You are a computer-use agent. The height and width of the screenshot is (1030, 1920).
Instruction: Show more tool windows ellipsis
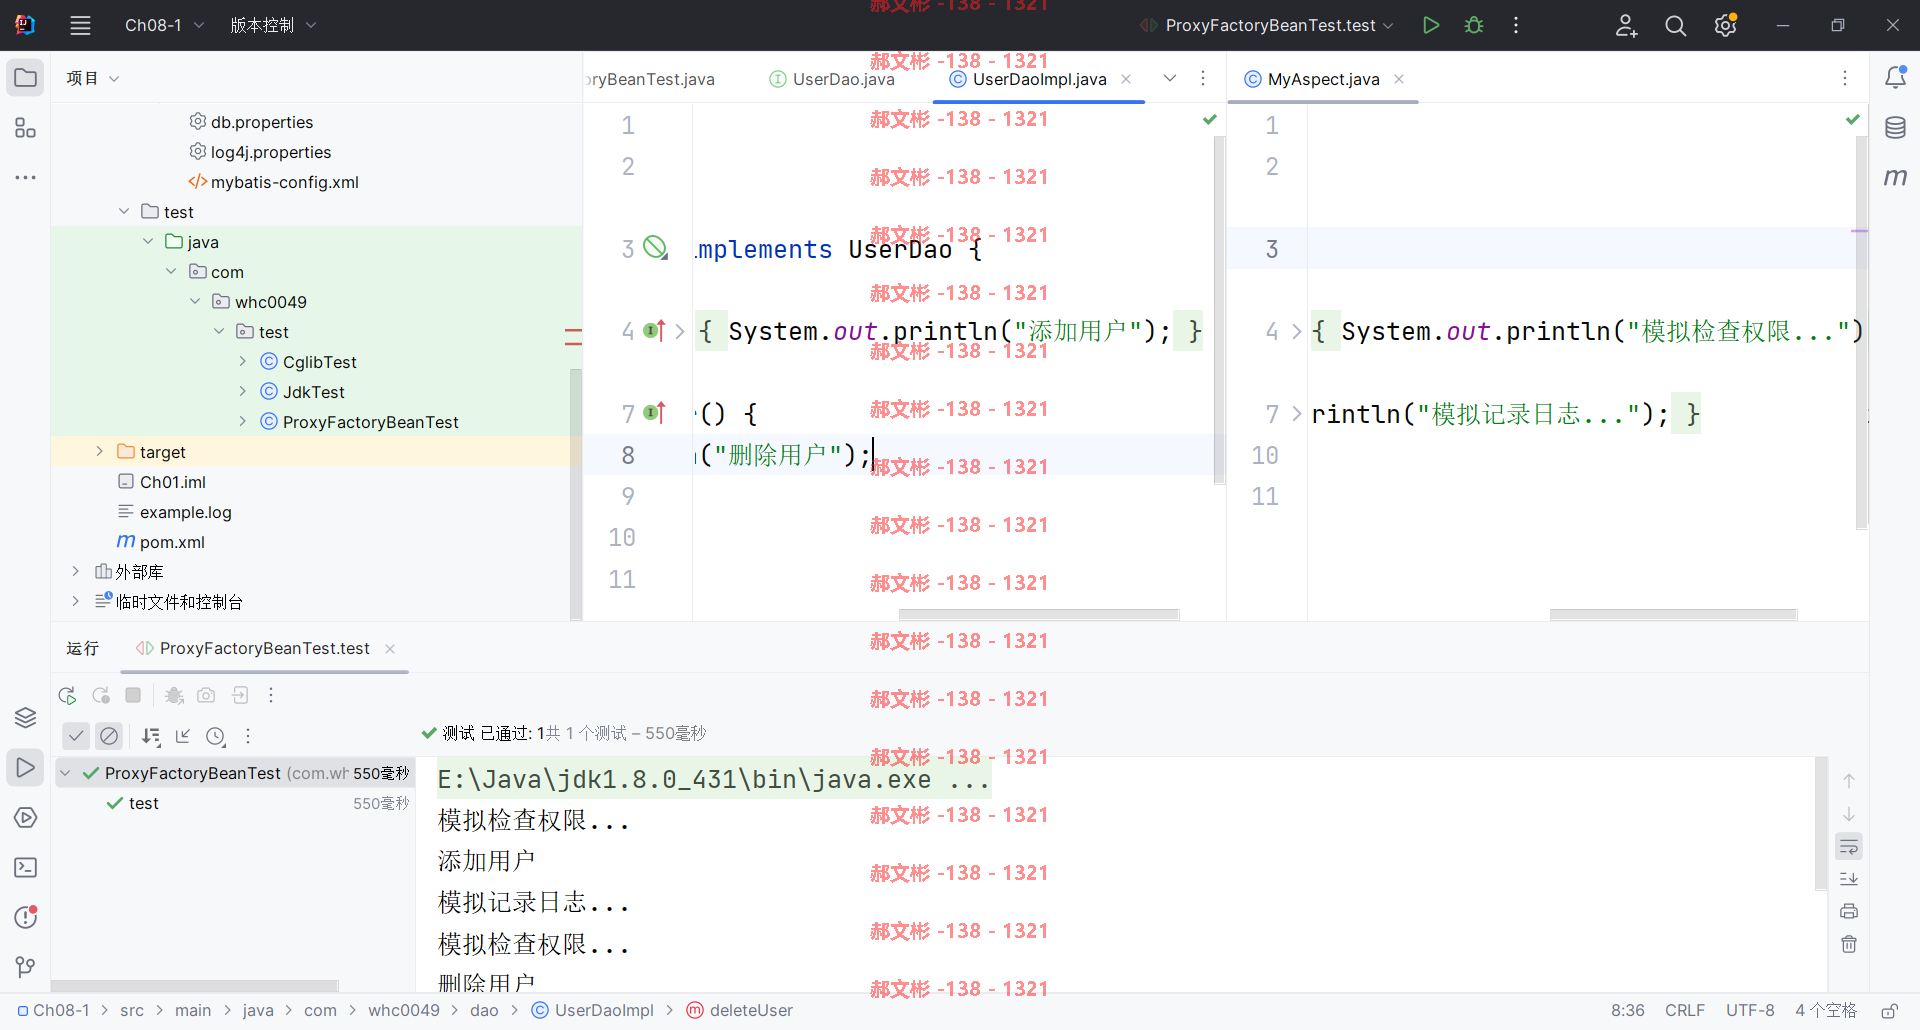pyautogui.click(x=26, y=178)
